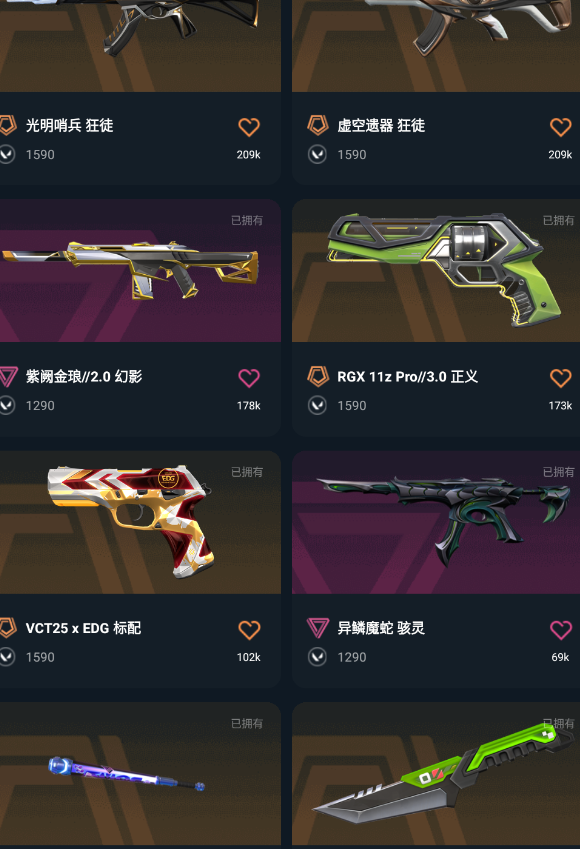Click the tier icon beside RGX 11z Pro//3.0 正义
The width and height of the screenshot is (580, 849).
[x=318, y=376]
